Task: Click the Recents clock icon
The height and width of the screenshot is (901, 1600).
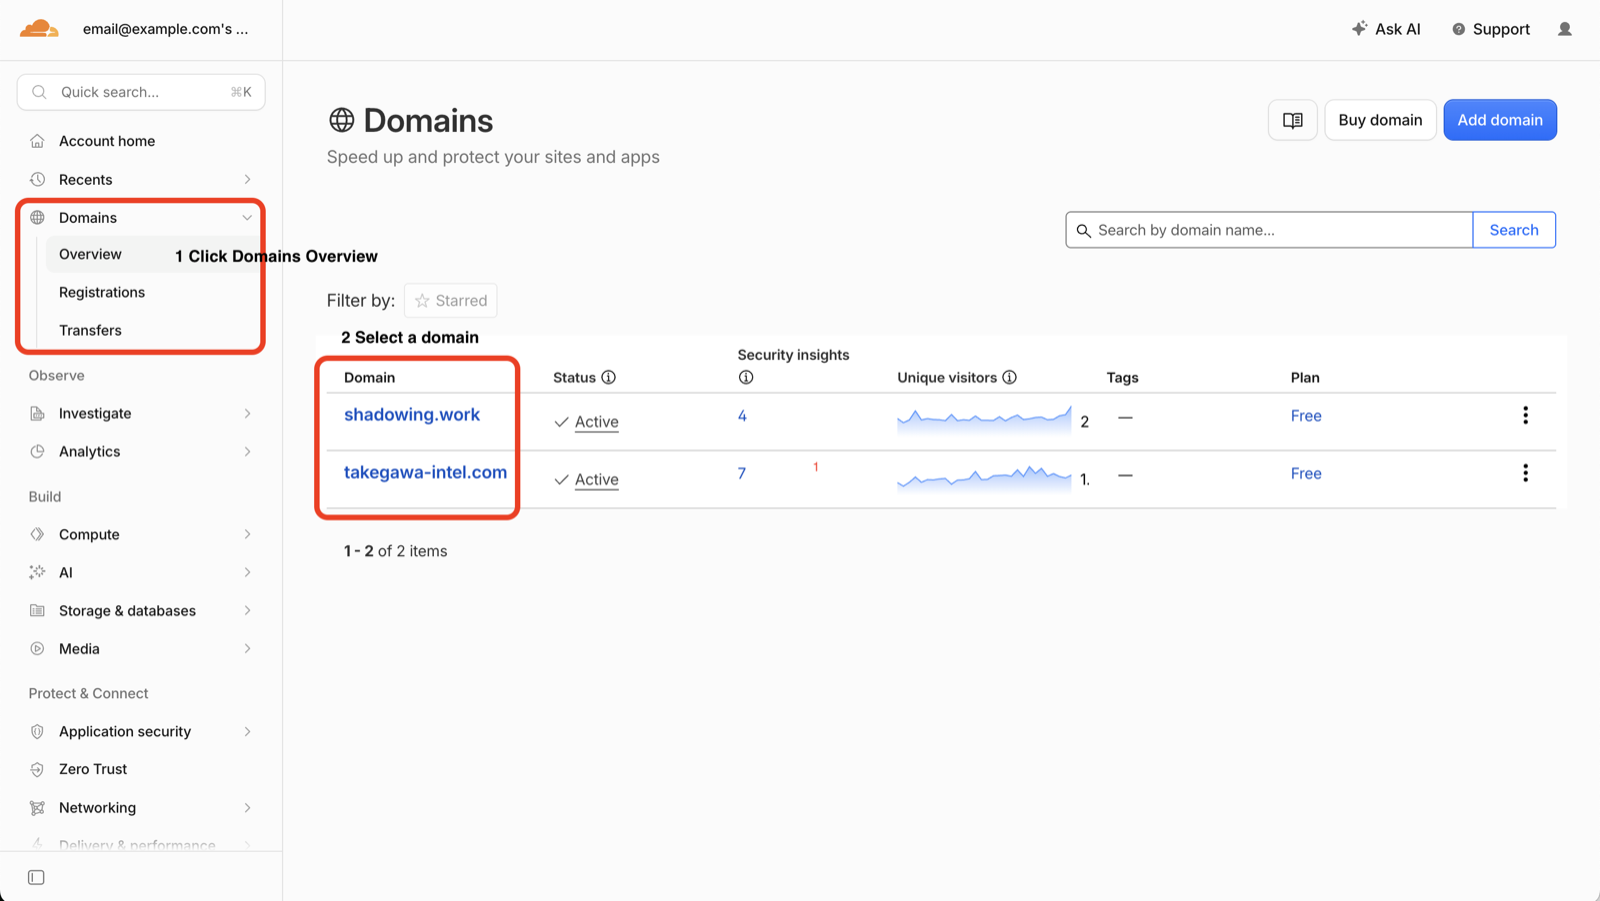Action: 37,179
